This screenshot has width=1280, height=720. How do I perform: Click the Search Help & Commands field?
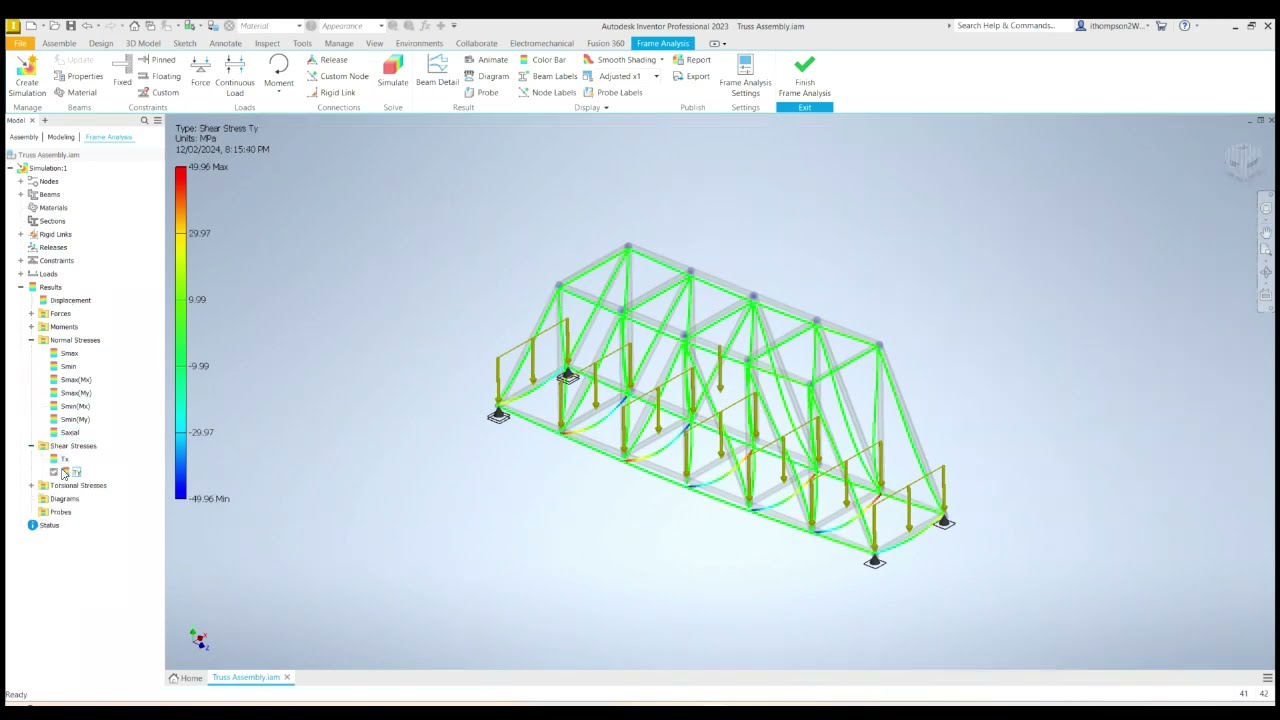tap(1006, 26)
